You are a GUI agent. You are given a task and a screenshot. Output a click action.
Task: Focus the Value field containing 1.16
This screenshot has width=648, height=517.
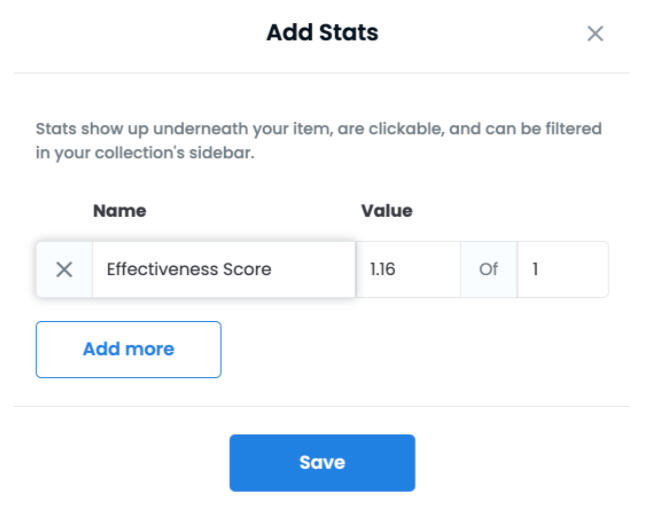[407, 269]
